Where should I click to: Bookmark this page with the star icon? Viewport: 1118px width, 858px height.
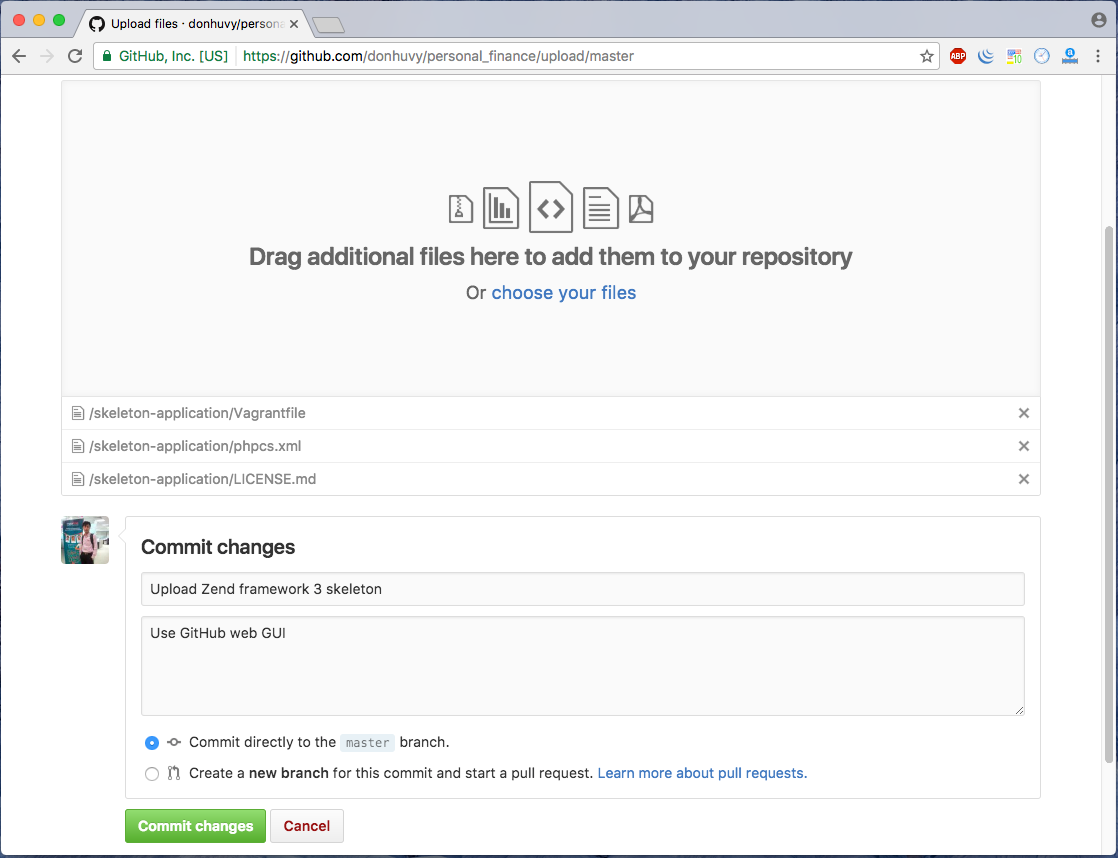(927, 56)
